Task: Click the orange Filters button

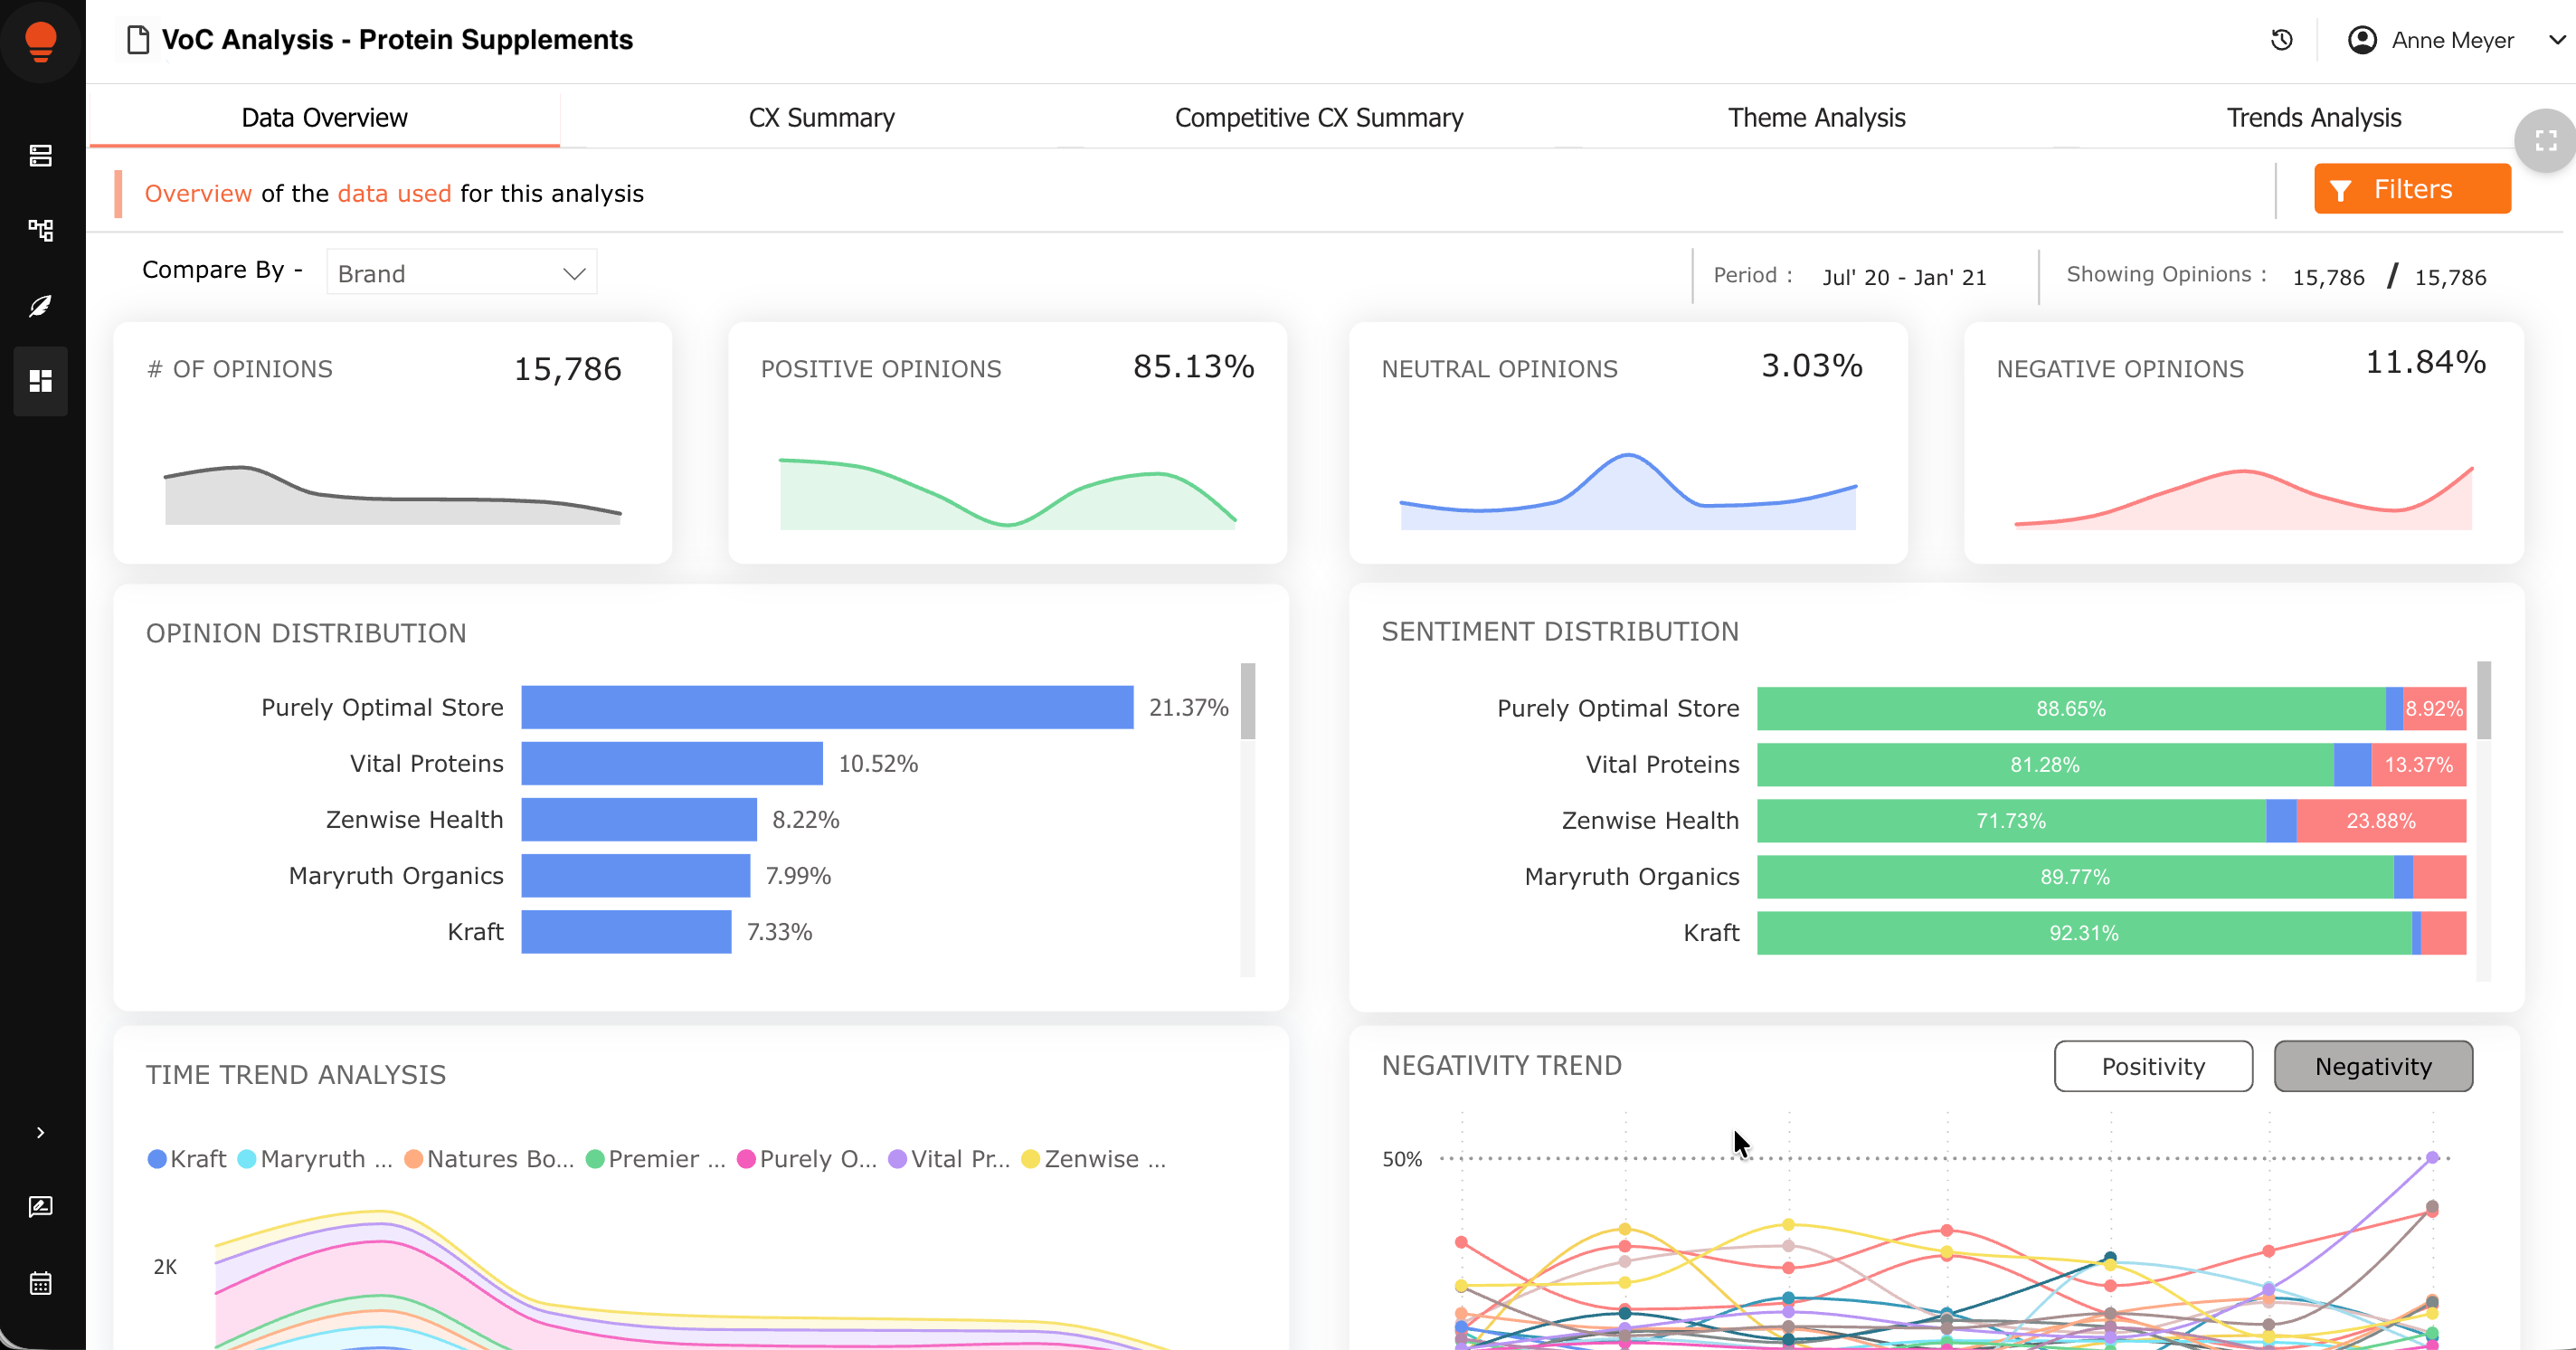Action: coord(2412,189)
